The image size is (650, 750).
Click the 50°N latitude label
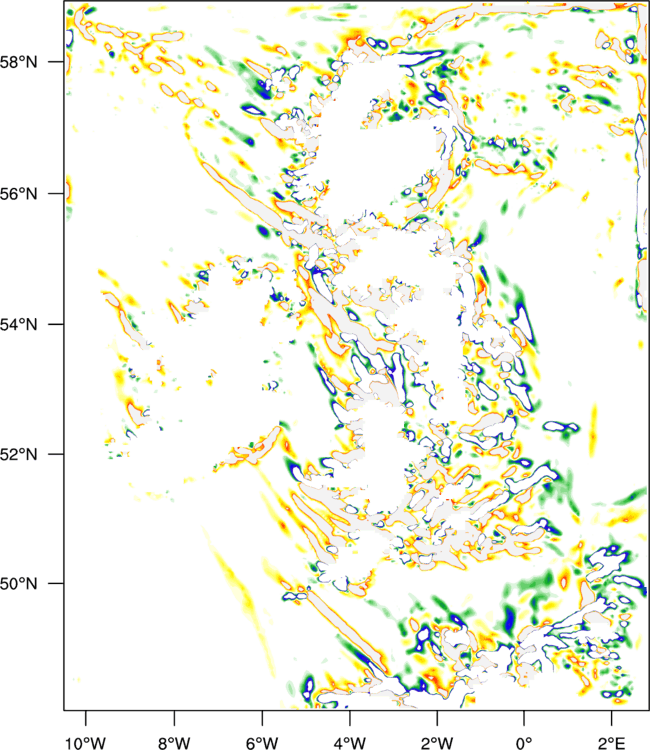tap(19, 584)
